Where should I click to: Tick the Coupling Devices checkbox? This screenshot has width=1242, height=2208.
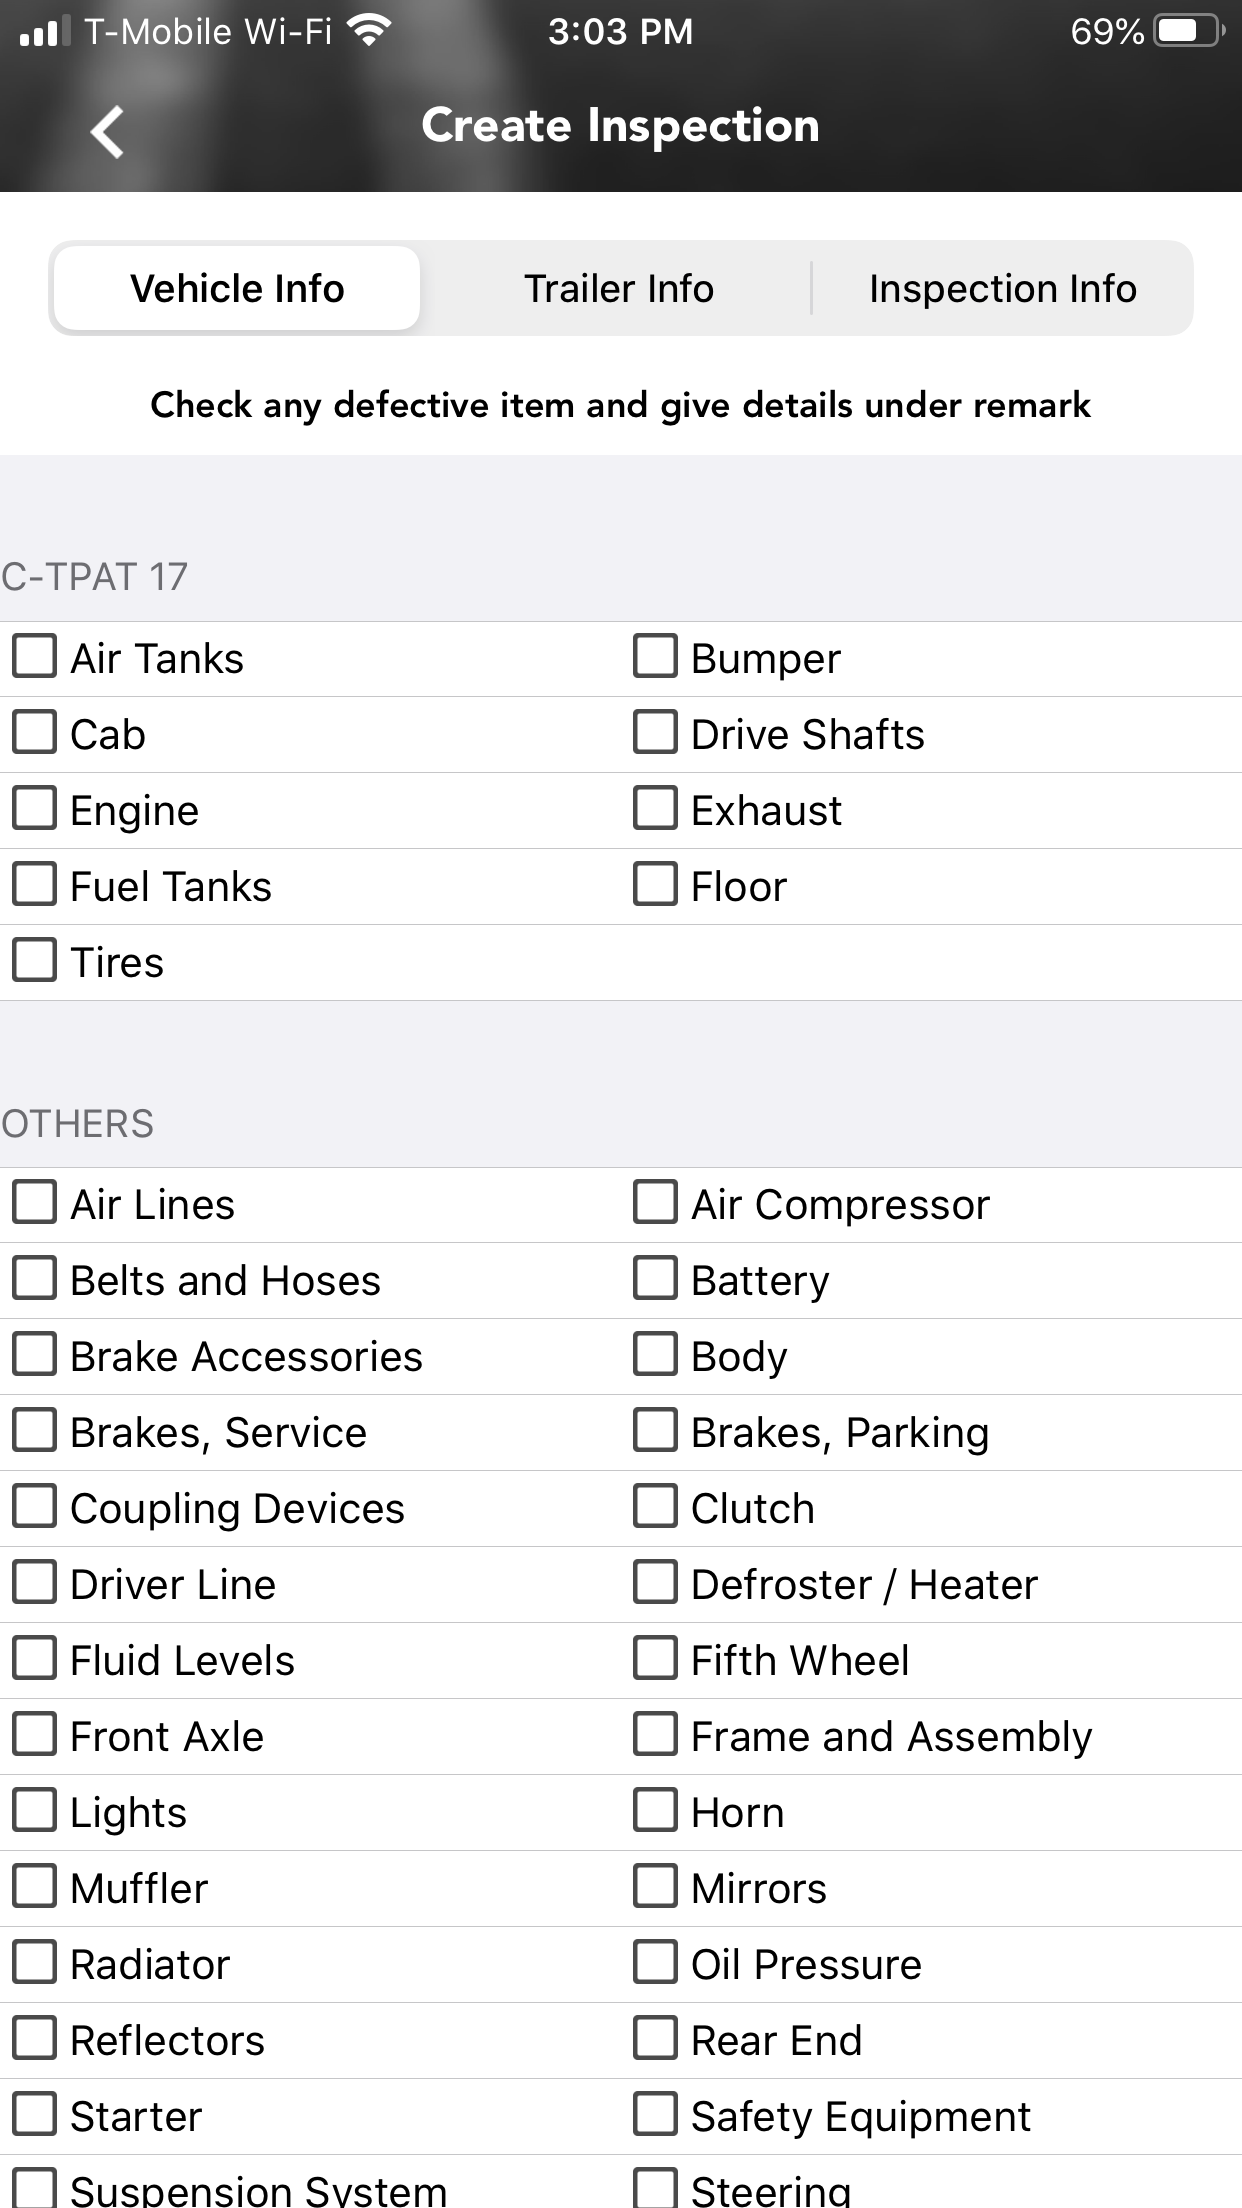click(x=35, y=1507)
